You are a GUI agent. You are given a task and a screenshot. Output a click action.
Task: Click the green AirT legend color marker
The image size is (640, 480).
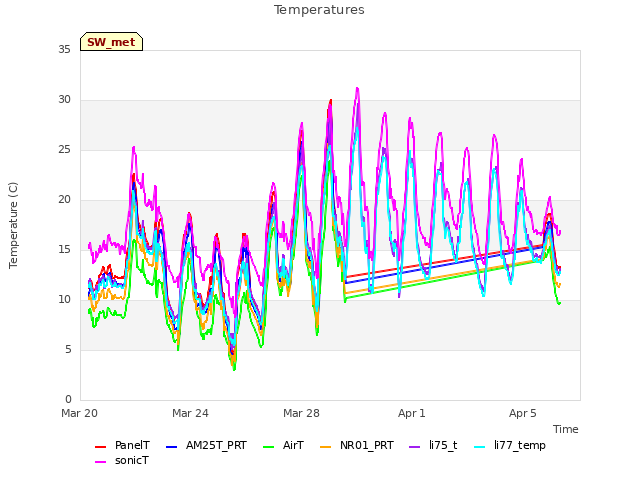pos(269,447)
